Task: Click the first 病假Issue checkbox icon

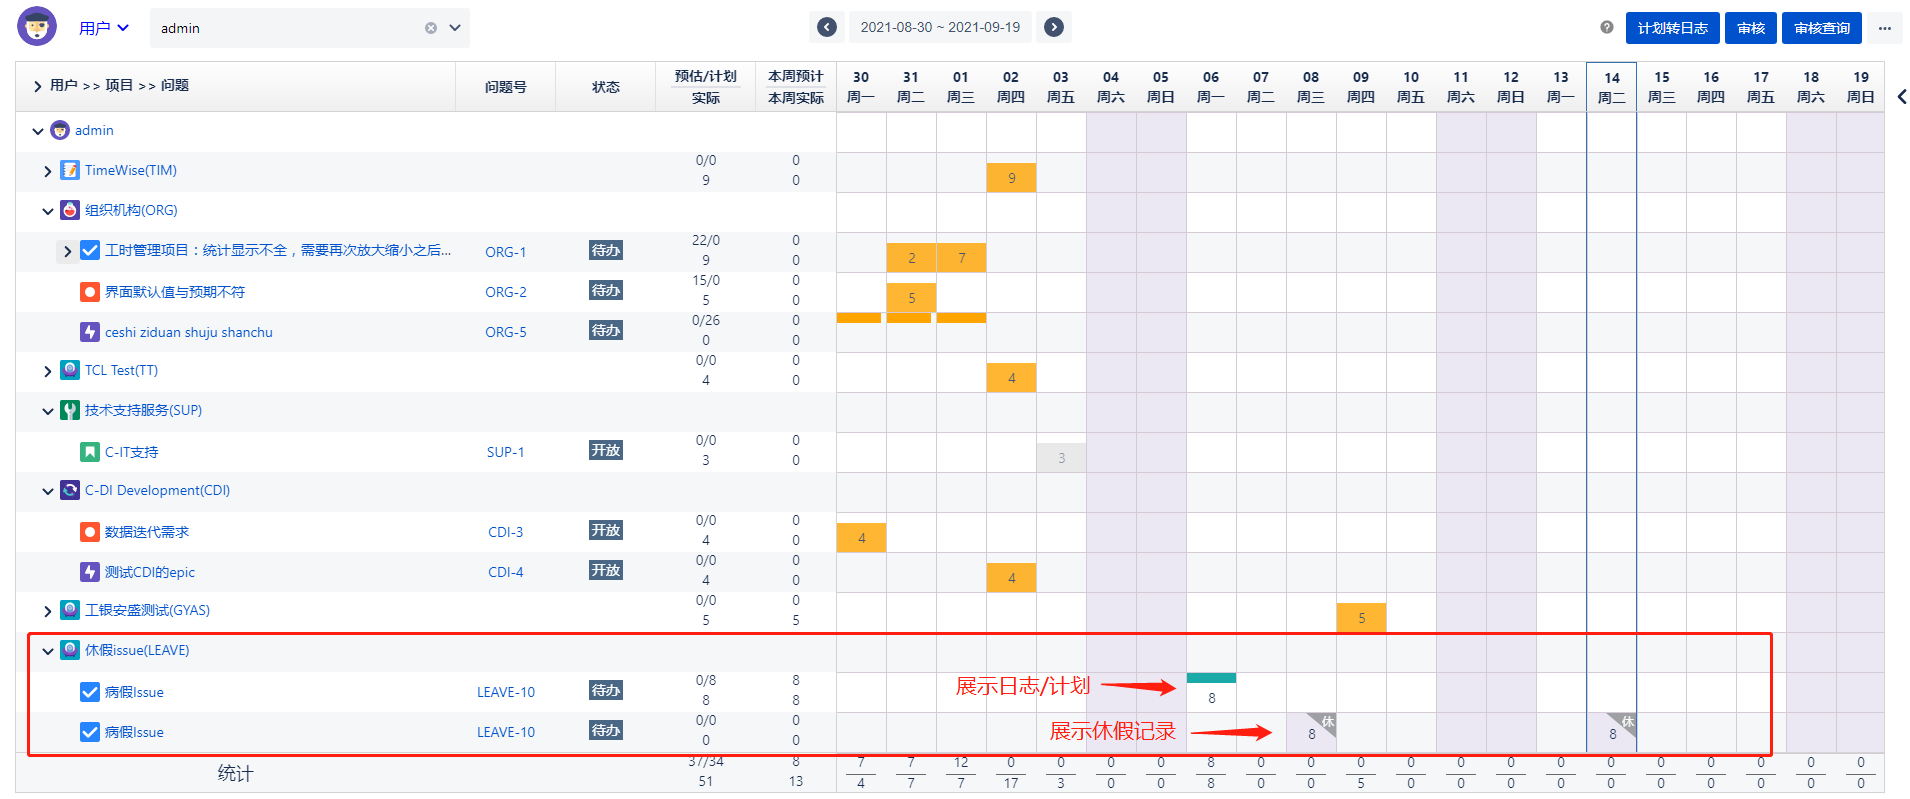Action: tap(90, 692)
